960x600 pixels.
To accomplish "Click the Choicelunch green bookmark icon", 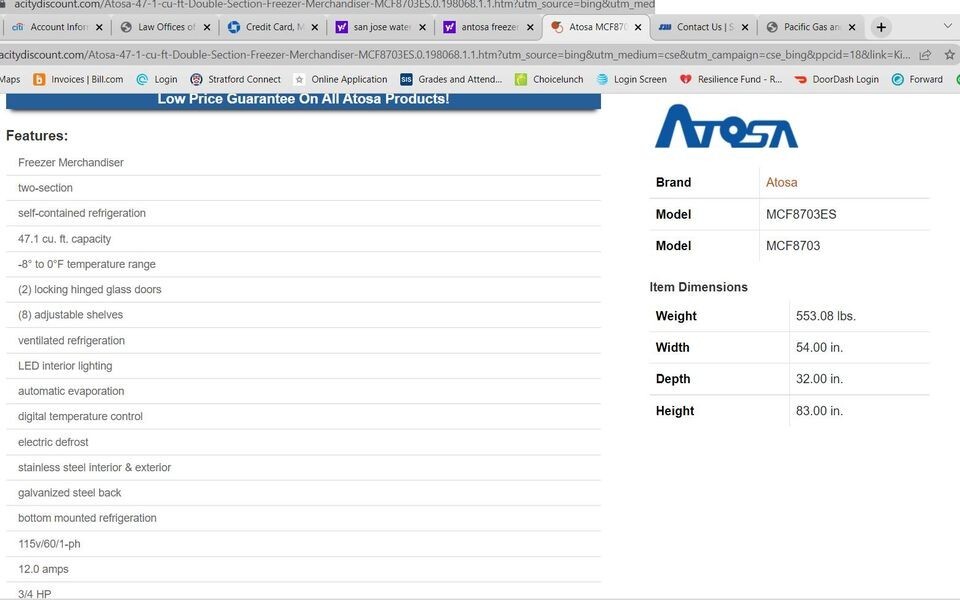I will (521, 79).
